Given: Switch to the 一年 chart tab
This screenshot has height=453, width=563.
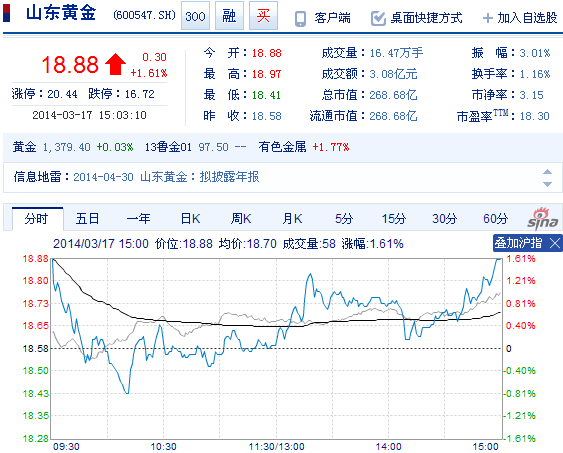Looking at the screenshot, I should click(x=138, y=219).
